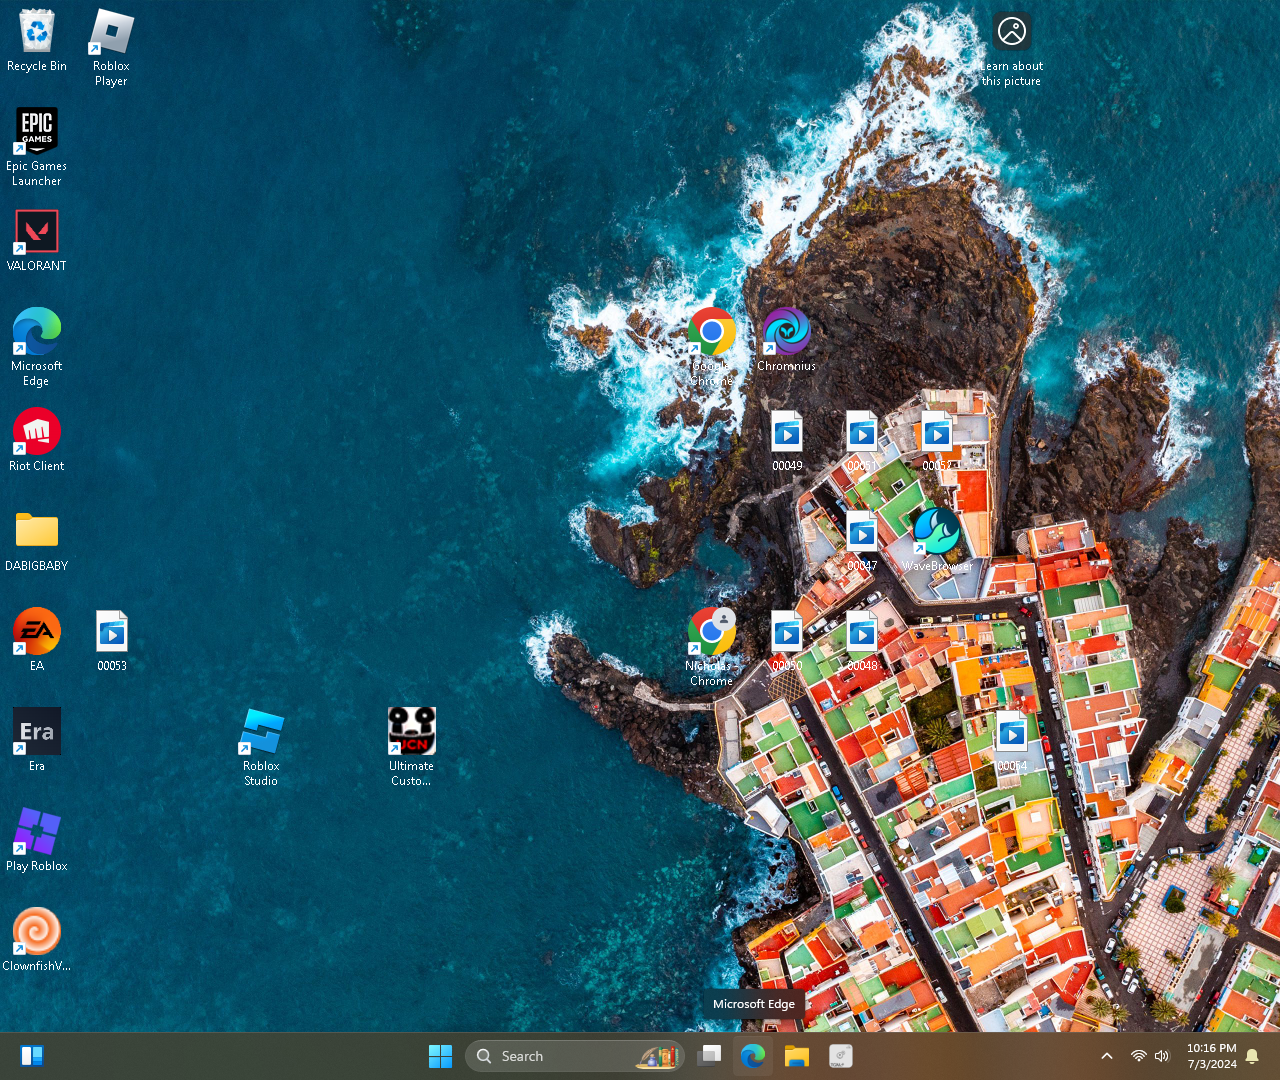Select the 00047 video file
The height and width of the screenshot is (1080, 1280).
[862, 541]
